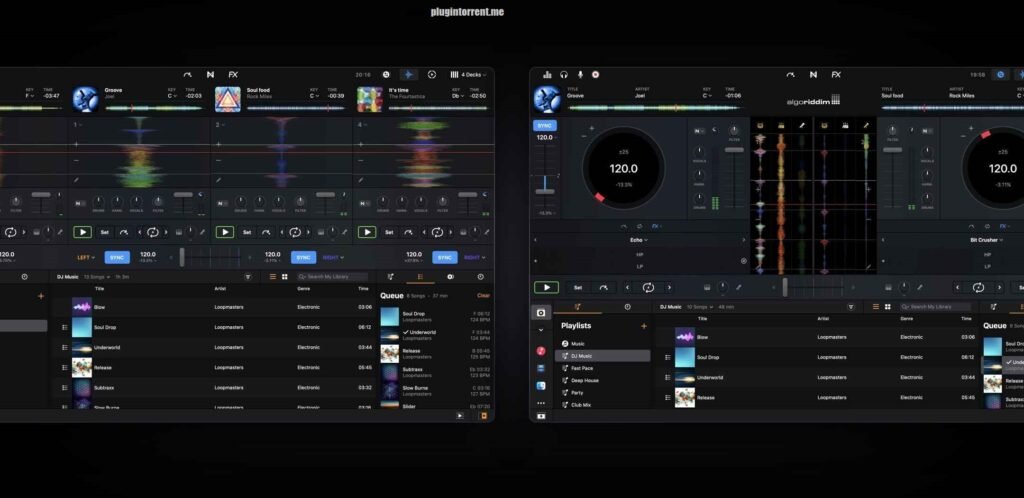Viewport: 1024px width, 498px height.
Task: Click the Neural Mix N icon in left window
Action: pos(210,74)
